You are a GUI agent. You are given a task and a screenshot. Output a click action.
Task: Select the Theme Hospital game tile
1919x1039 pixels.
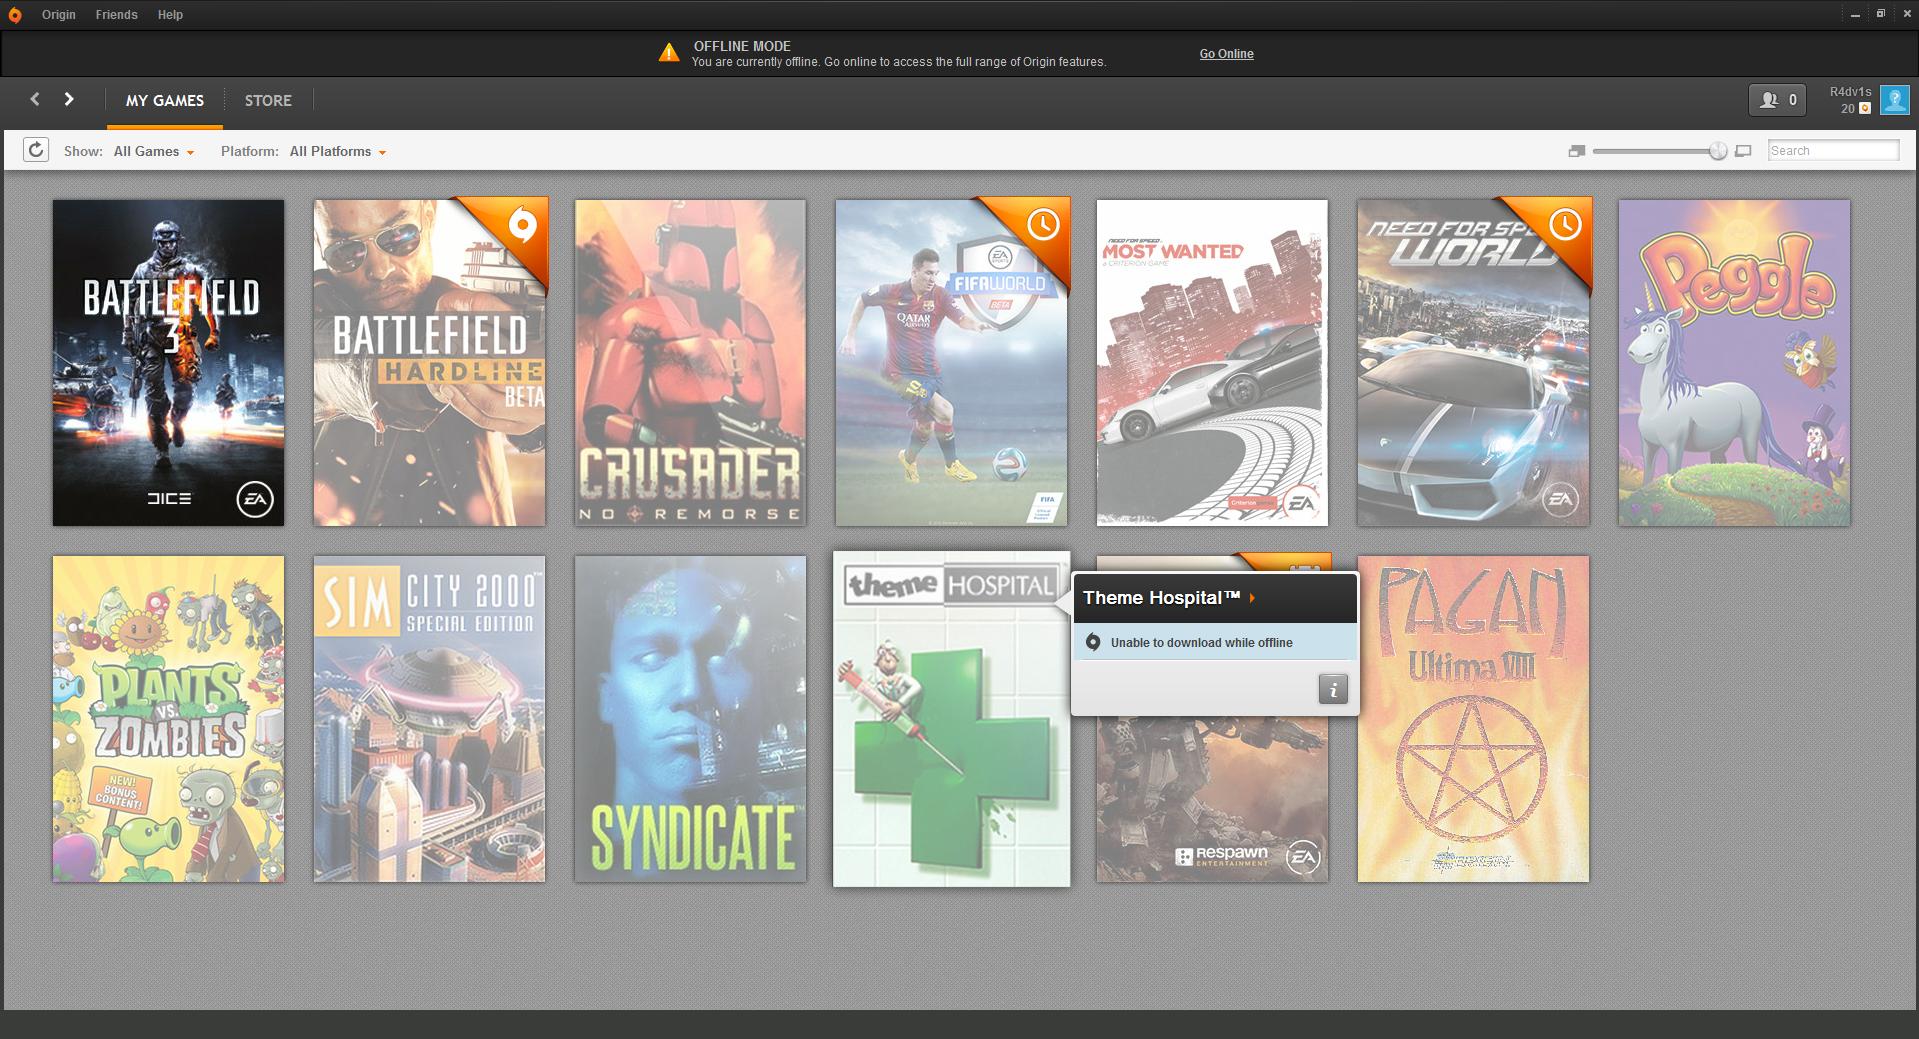(x=951, y=719)
